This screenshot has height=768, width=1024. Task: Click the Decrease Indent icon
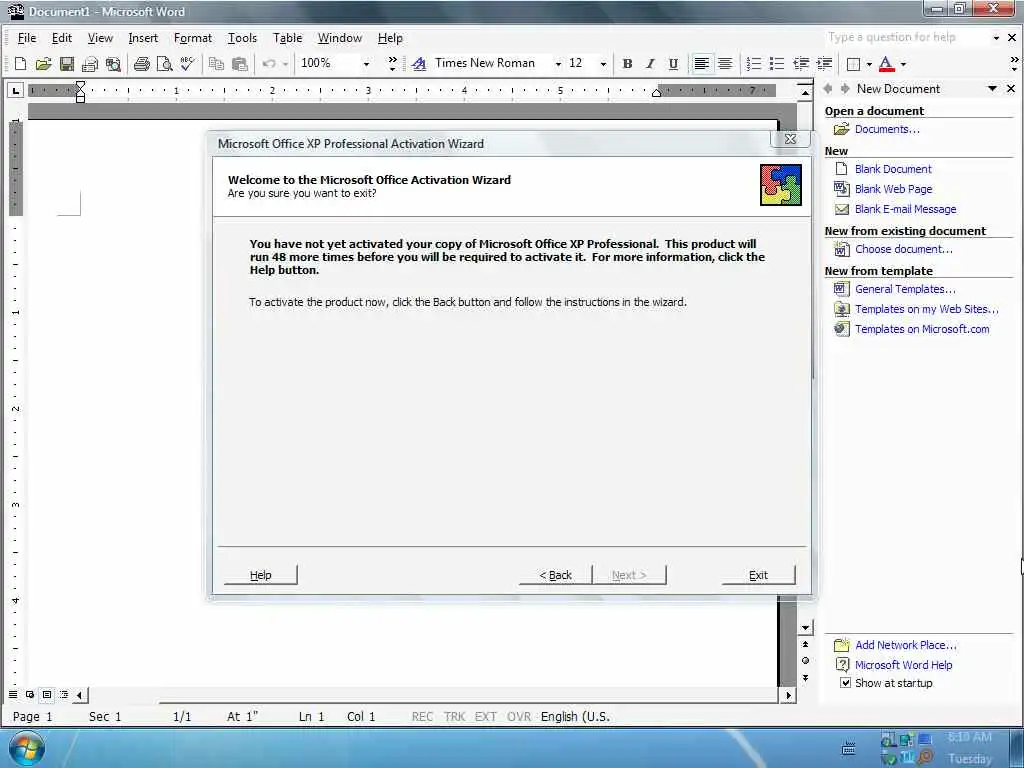801,63
